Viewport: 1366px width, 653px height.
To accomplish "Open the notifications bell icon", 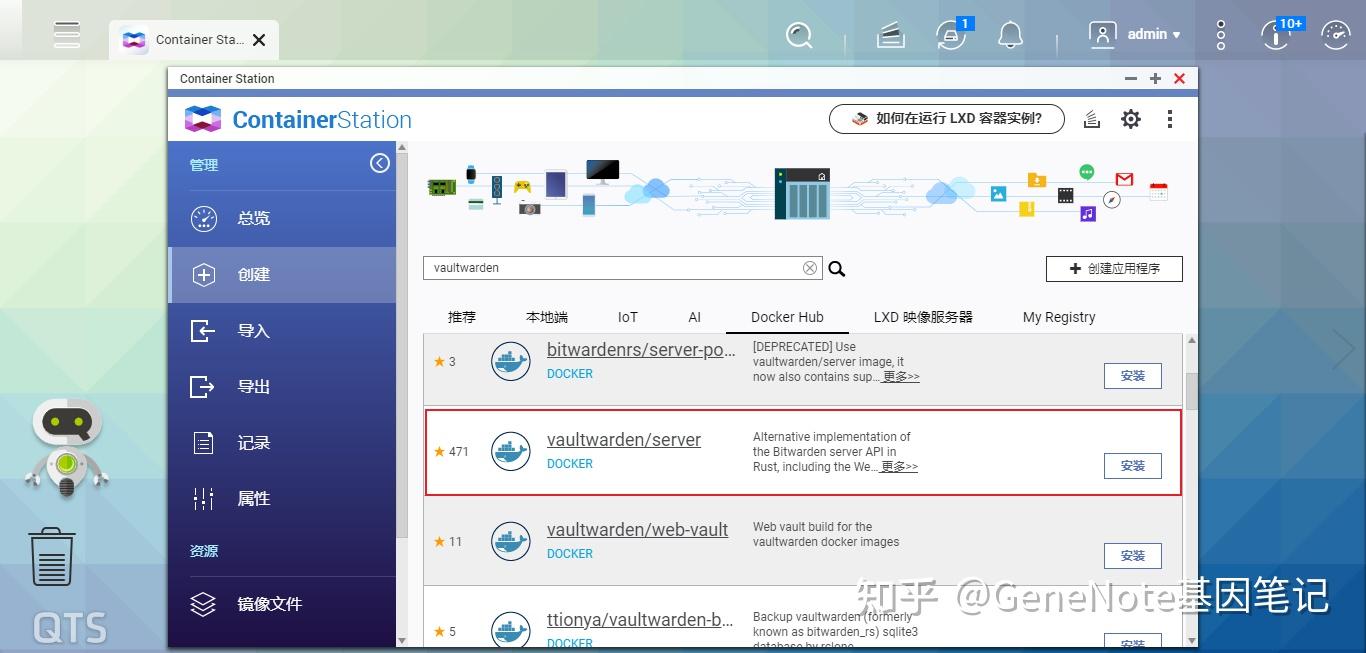I will coord(1010,36).
